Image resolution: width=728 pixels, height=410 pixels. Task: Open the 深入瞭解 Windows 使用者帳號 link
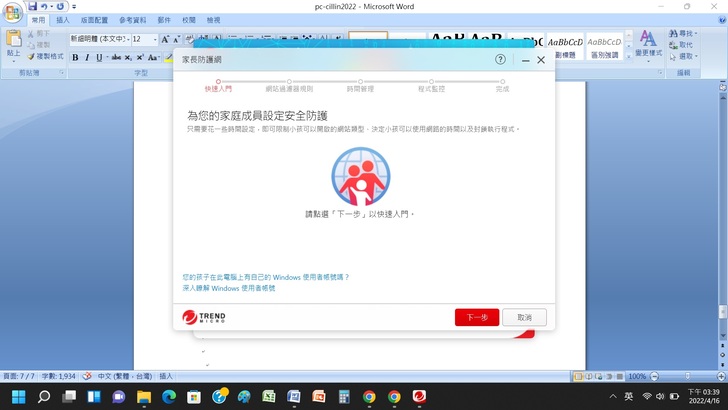click(228, 288)
